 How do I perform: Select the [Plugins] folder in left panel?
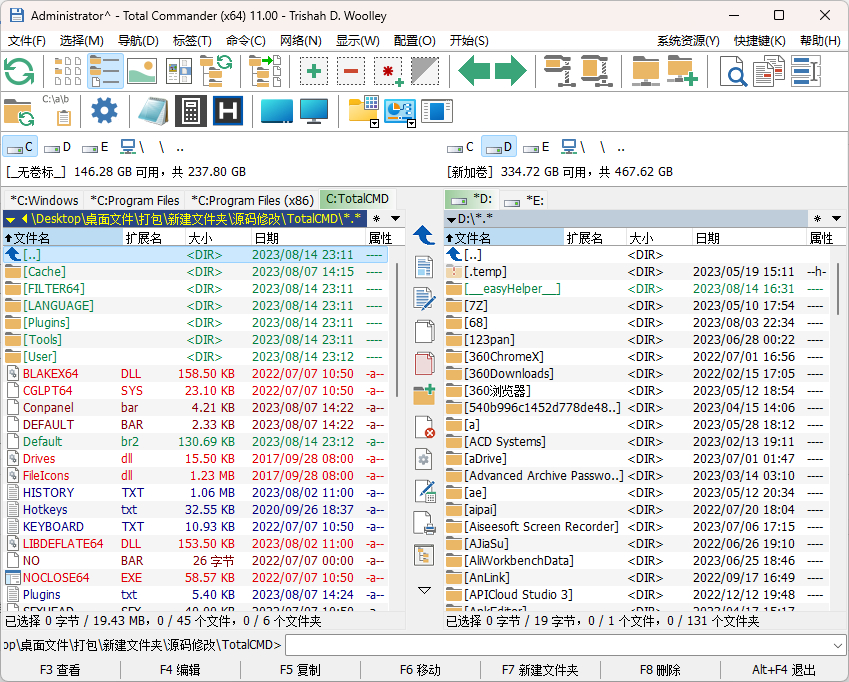pos(196,323)
